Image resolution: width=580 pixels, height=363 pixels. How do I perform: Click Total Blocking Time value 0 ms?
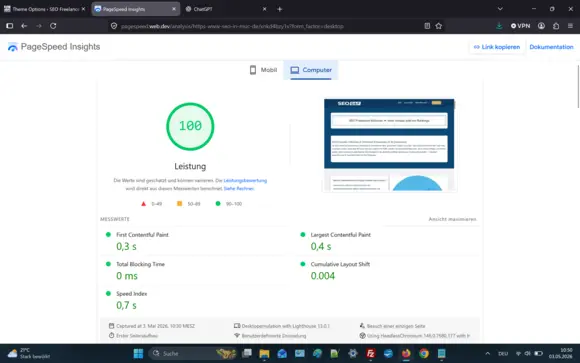(127, 276)
